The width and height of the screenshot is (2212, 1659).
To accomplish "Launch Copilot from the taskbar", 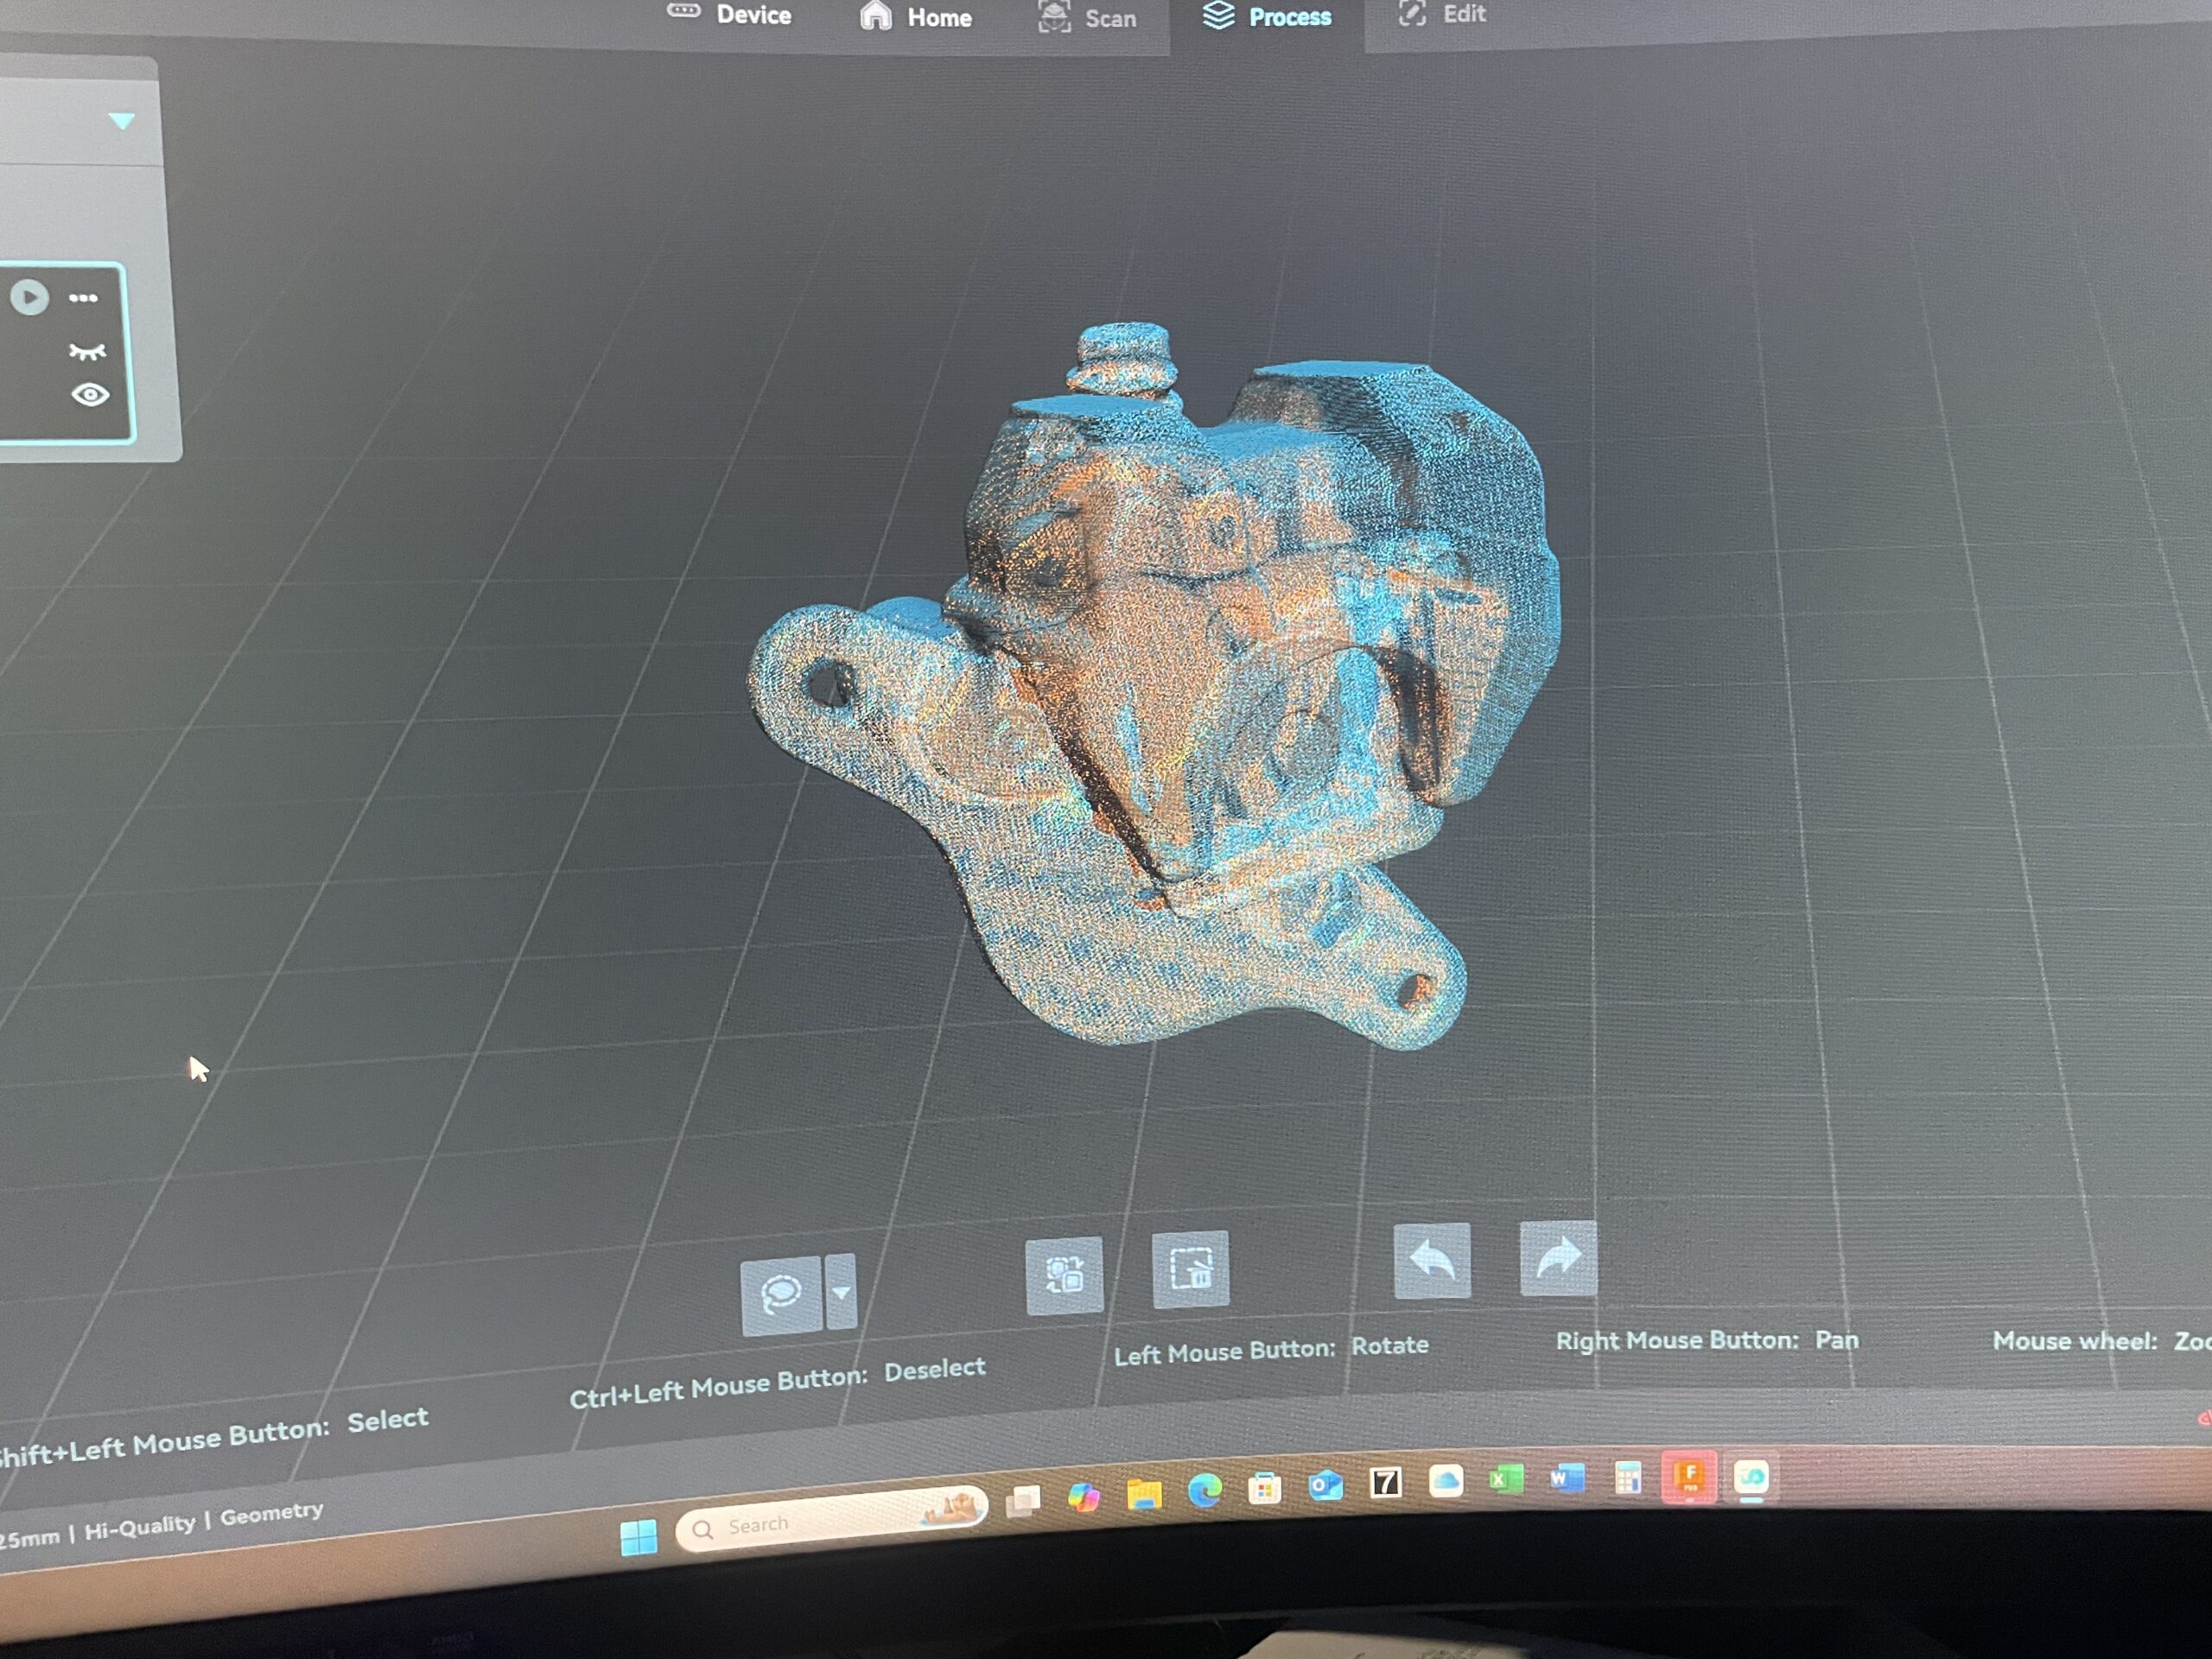I will tap(1084, 1497).
